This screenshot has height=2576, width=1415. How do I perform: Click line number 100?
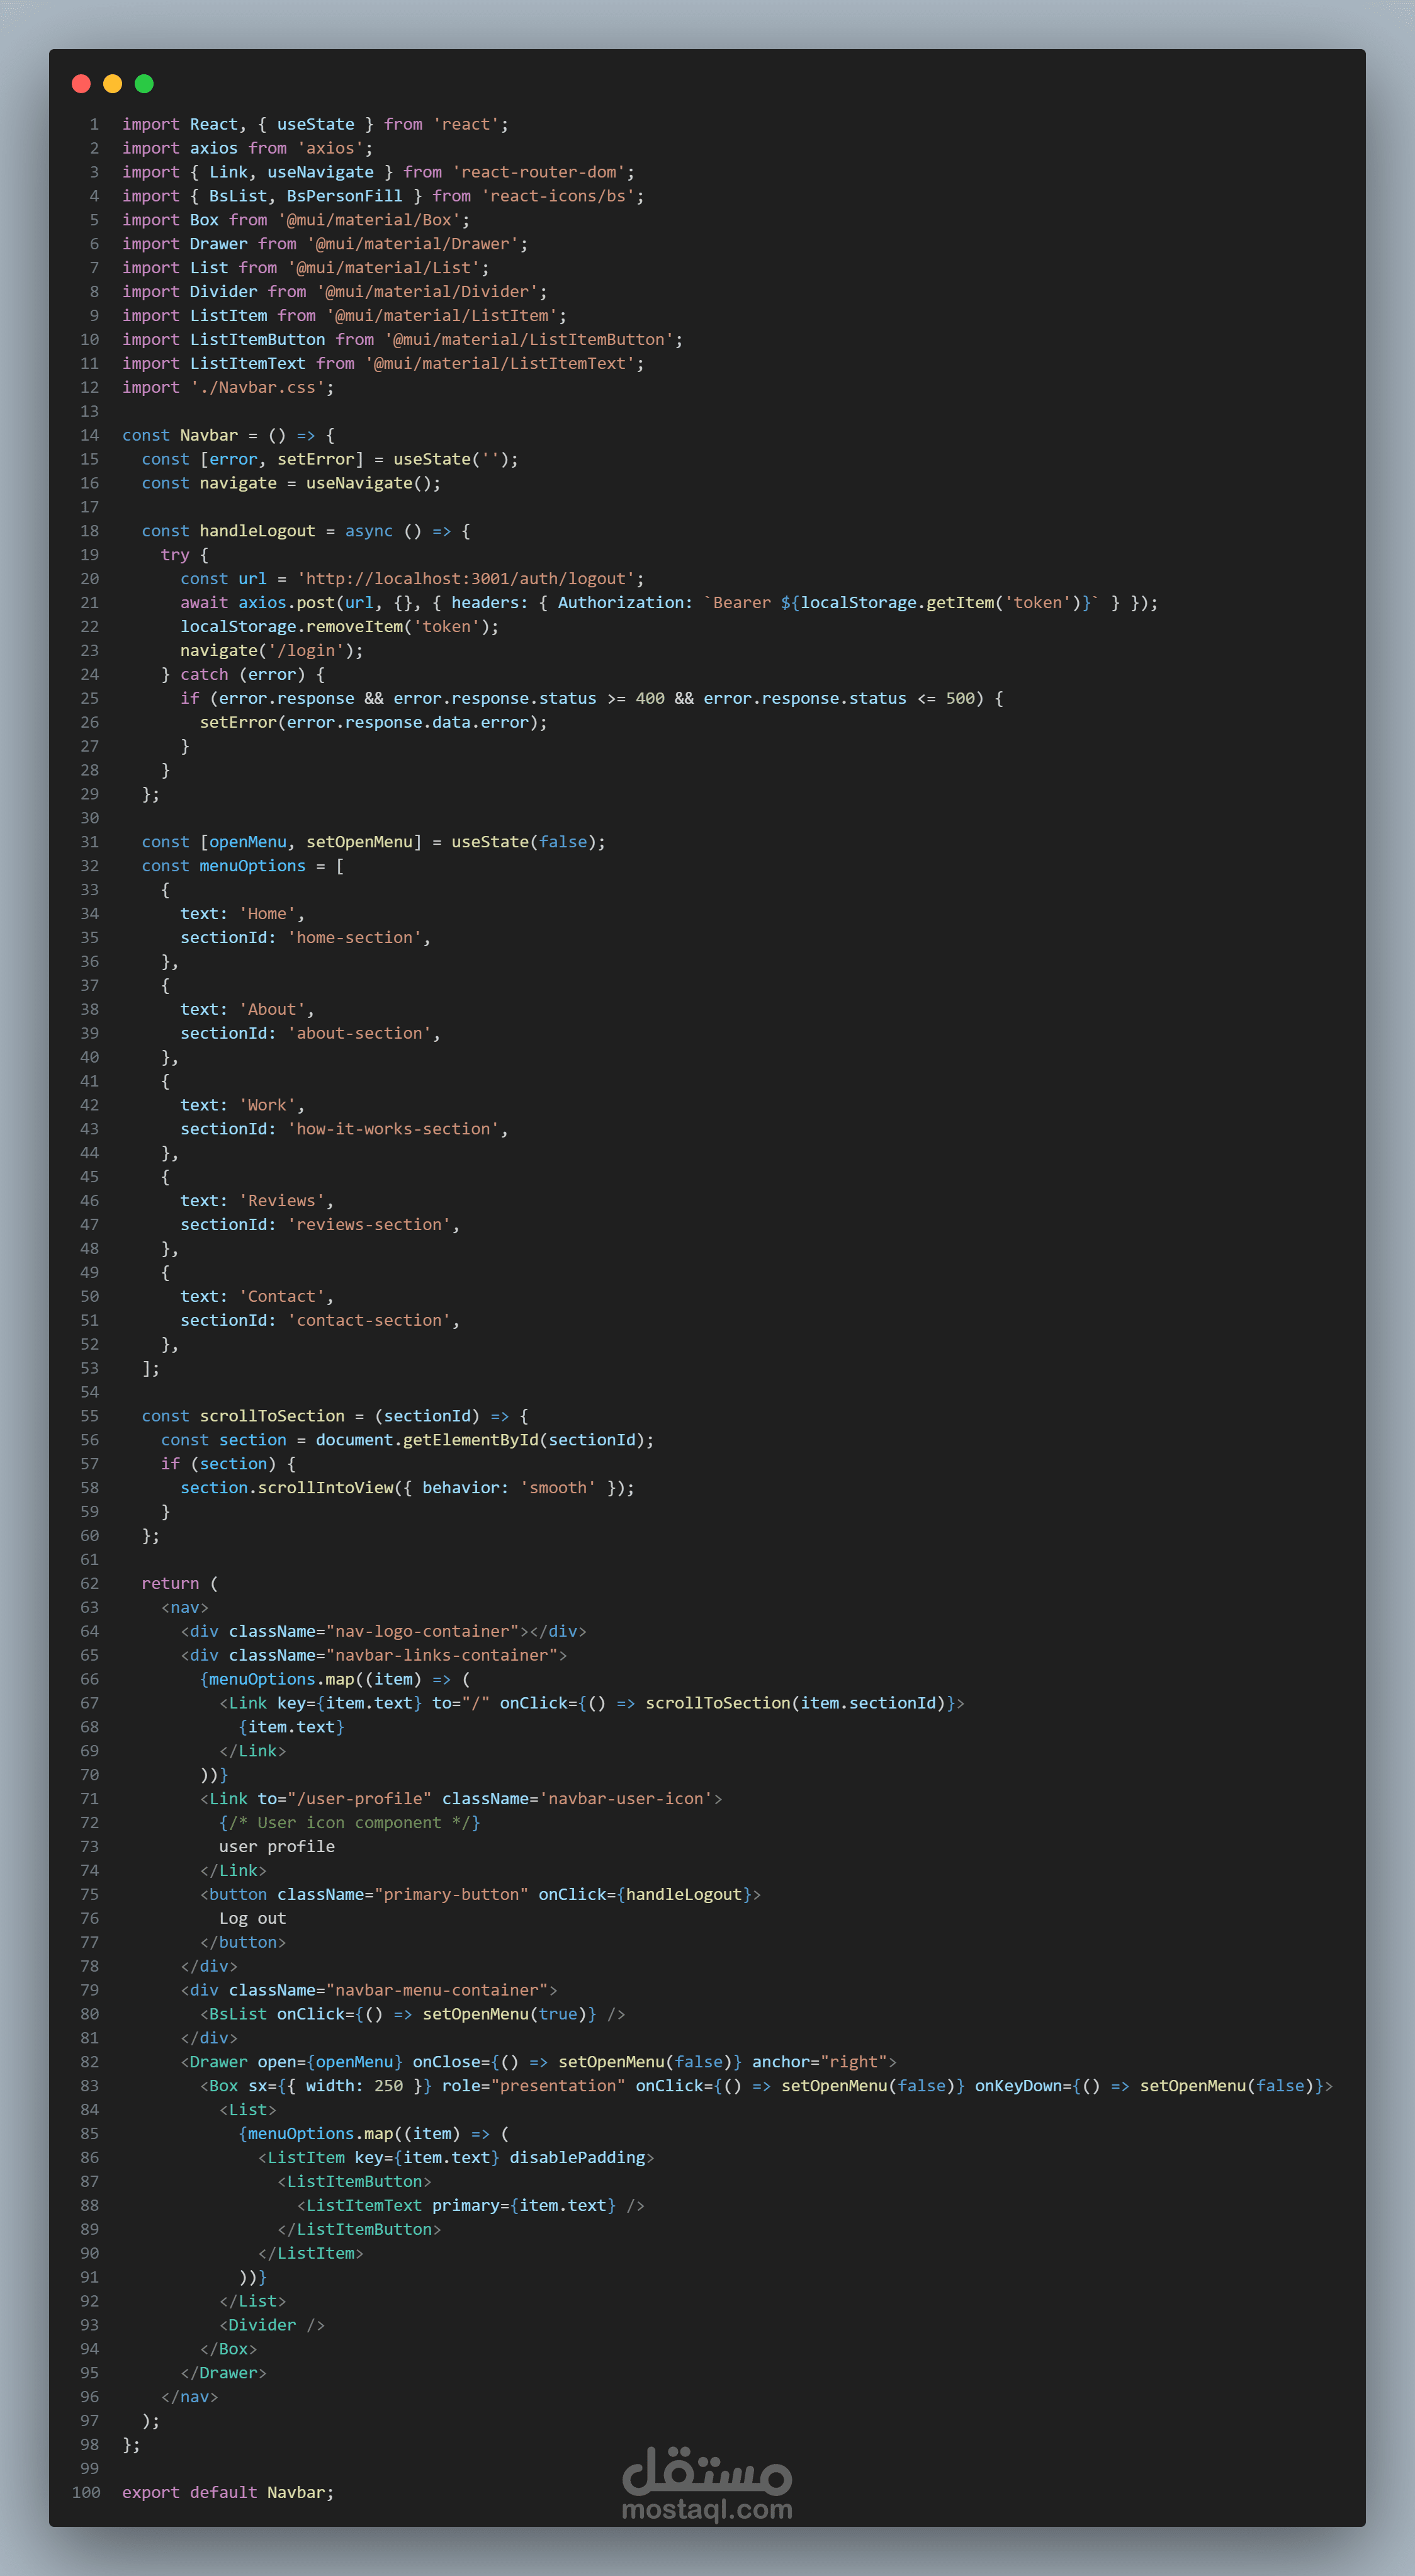tap(87, 2492)
